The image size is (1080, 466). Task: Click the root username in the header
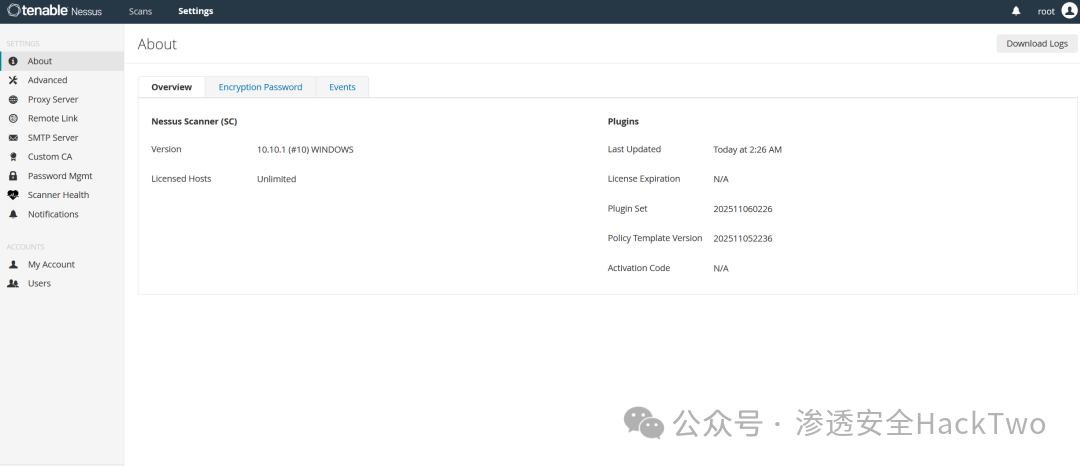1046,11
